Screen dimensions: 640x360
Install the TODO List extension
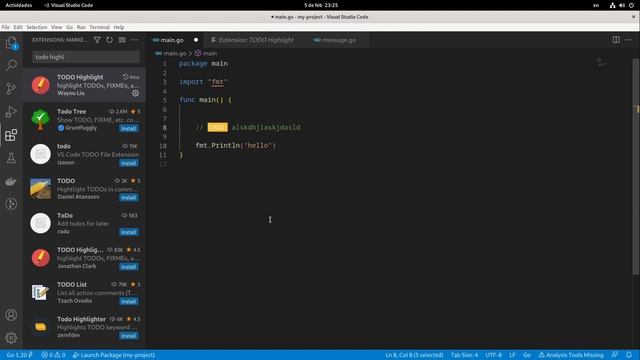pyautogui.click(x=129, y=302)
